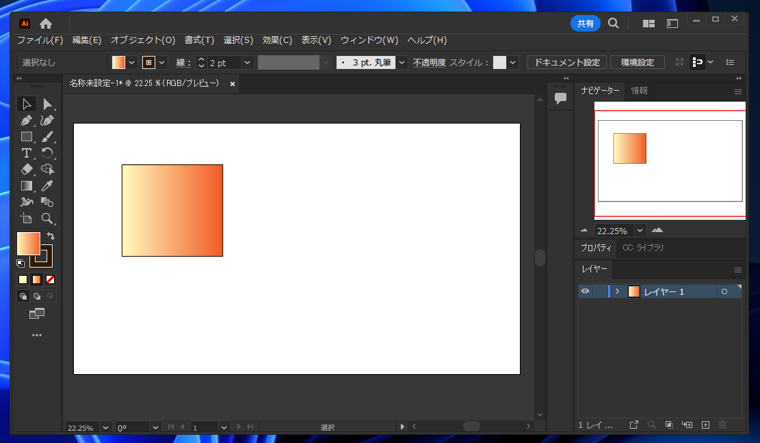Image resolution: width=760 pixels, height=443 pixels.
Task: Switch to CC ライブラリ tab
Action: click(643, 248)
